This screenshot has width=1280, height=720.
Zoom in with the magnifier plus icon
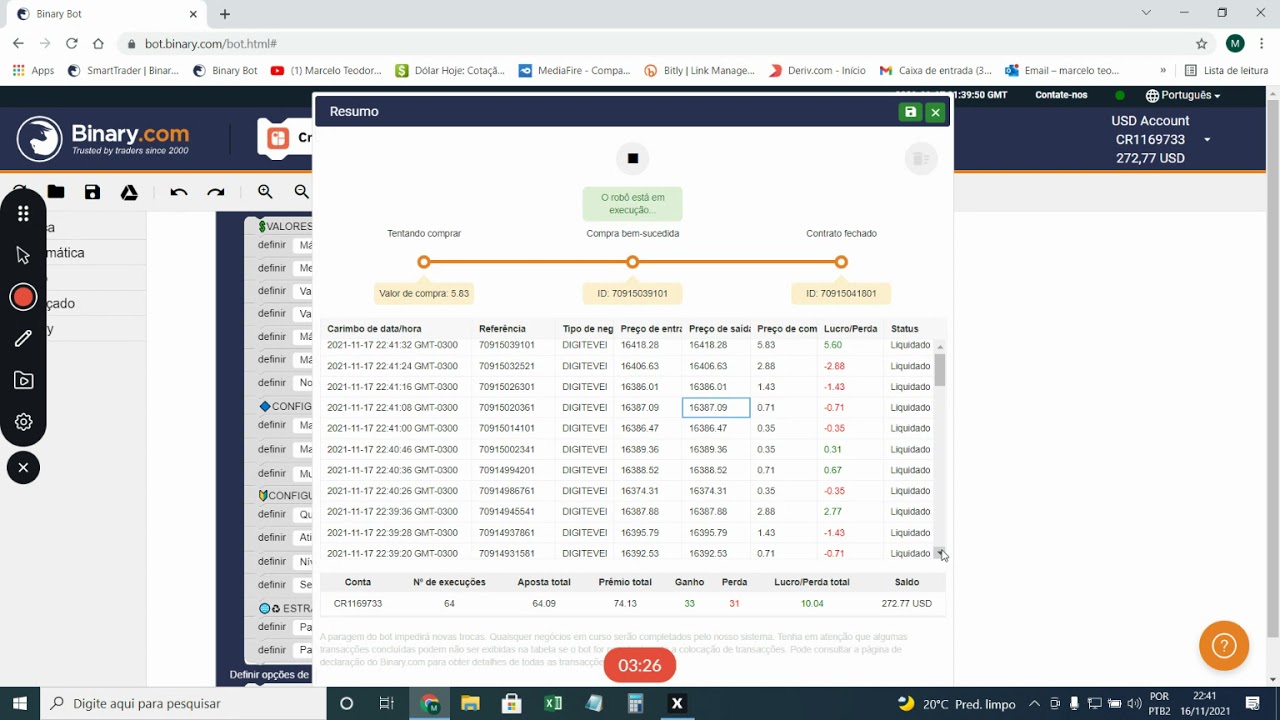tap(265, 192)
